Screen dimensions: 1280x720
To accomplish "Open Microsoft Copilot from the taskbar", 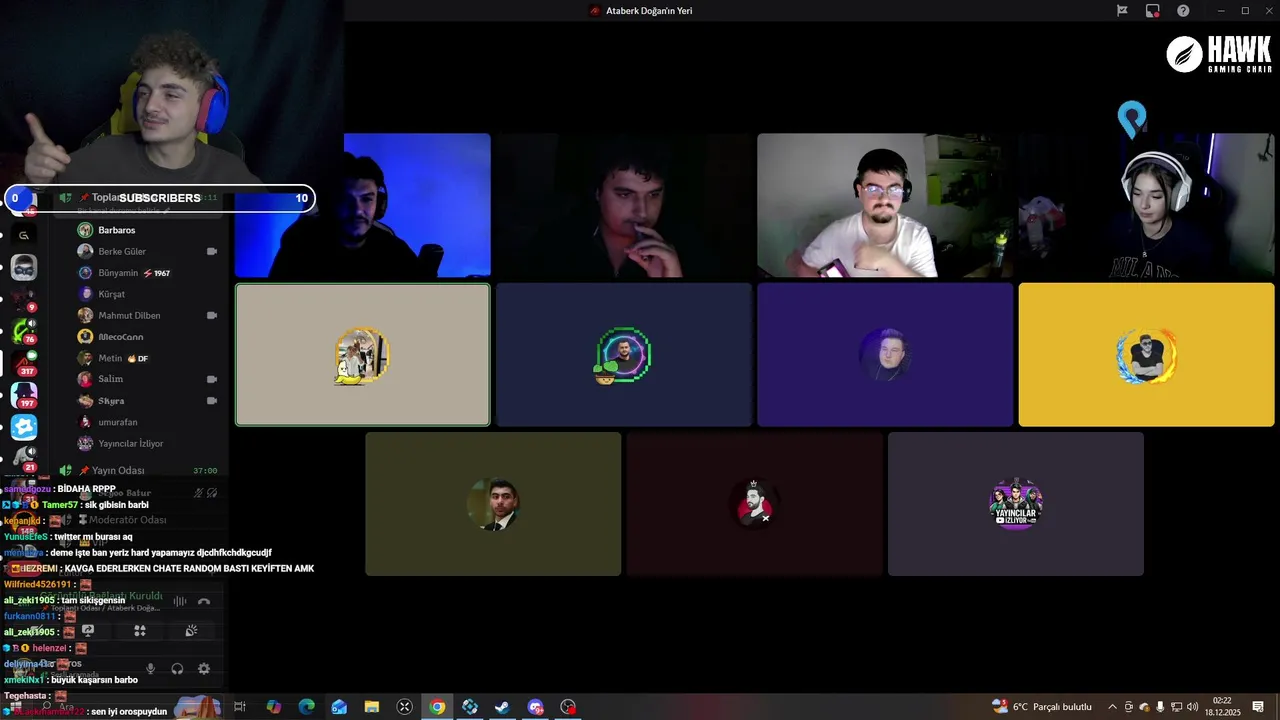I will (274, 707).
